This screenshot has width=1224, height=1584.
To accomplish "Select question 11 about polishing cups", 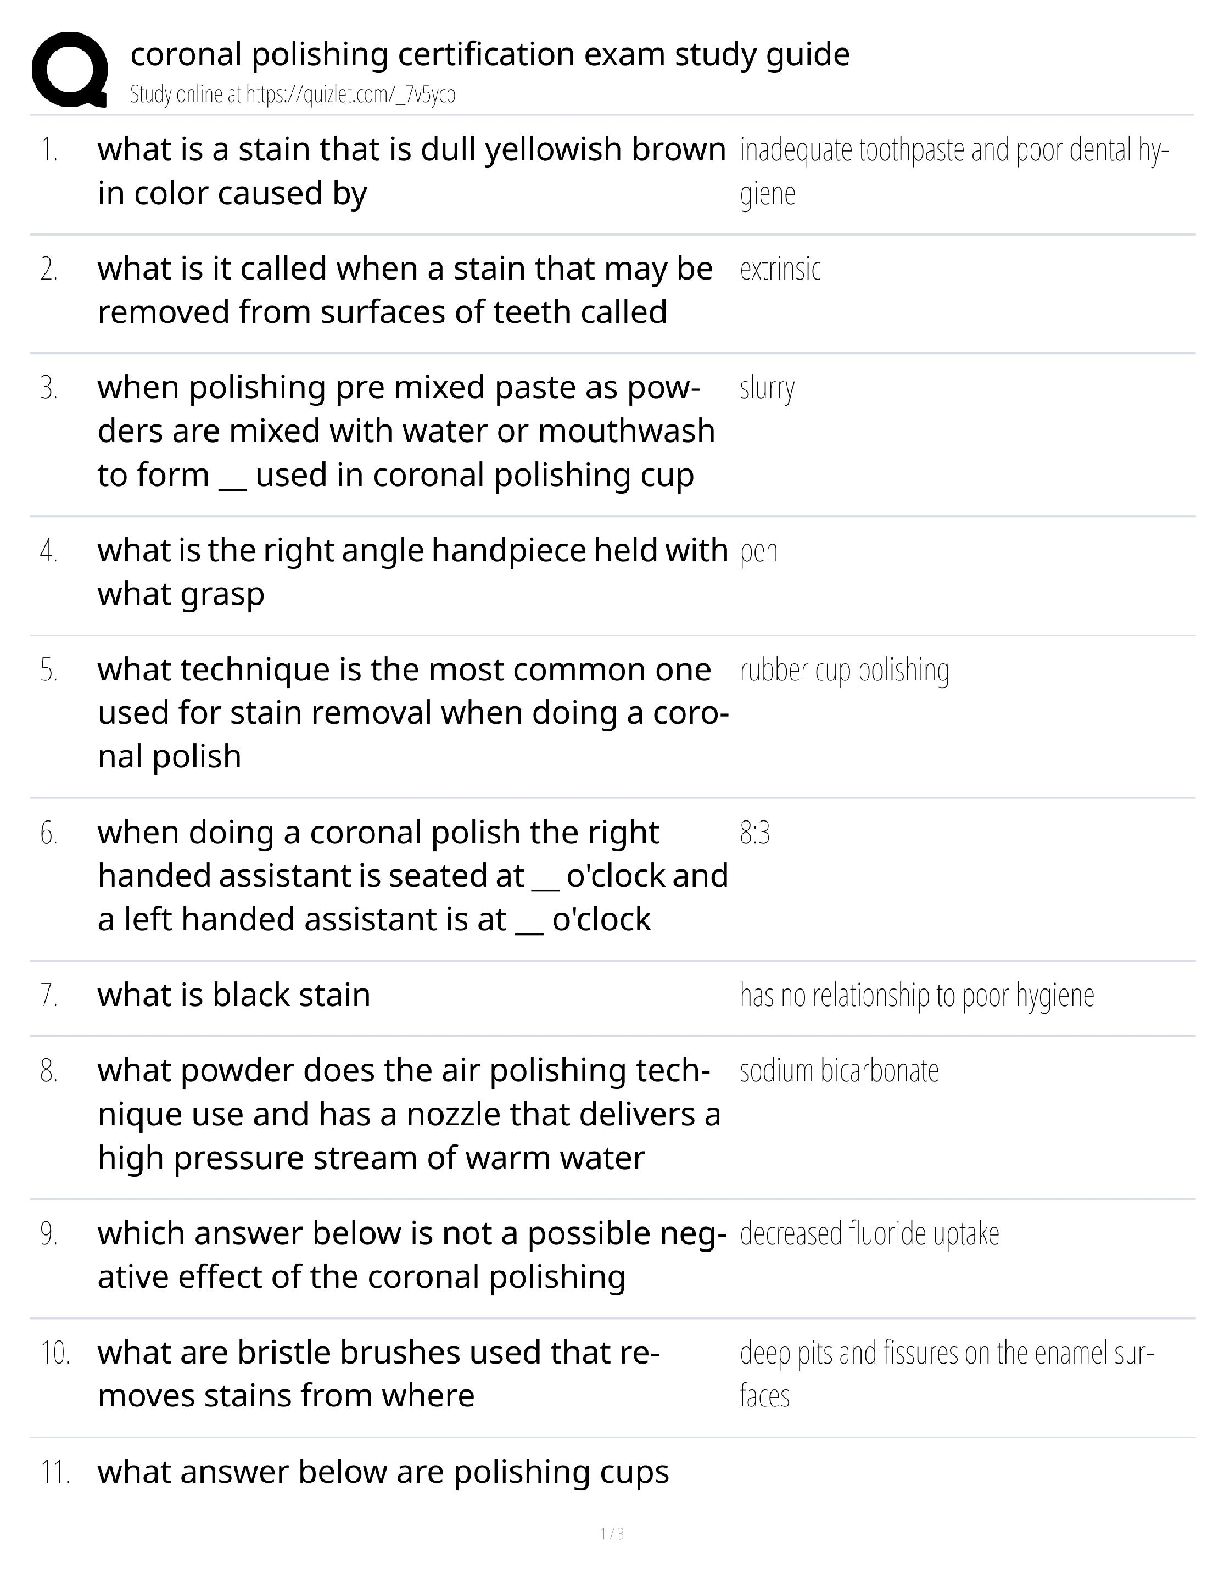I will tap(383, 1473).
